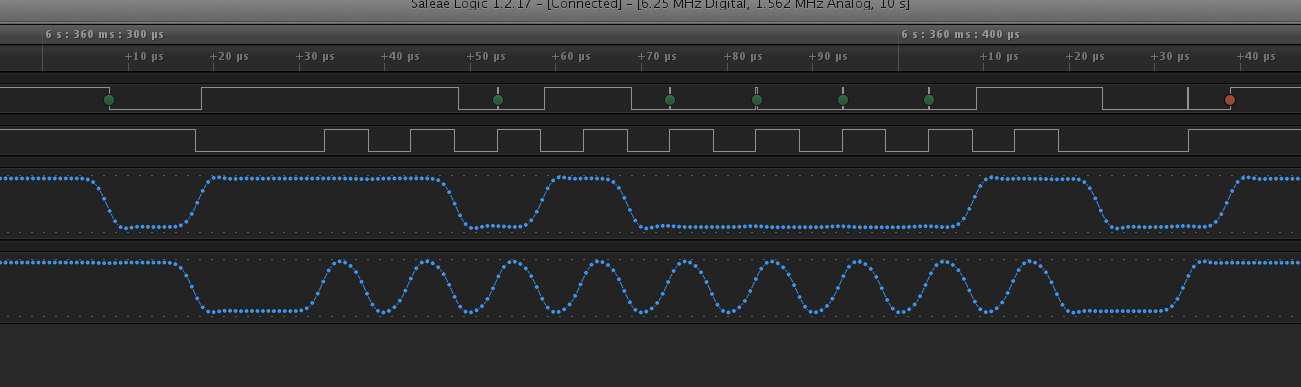This screenshot has width=1301, height=387.
Task: Select the green marker under the +90 µs tick
Action: point(843,100)
